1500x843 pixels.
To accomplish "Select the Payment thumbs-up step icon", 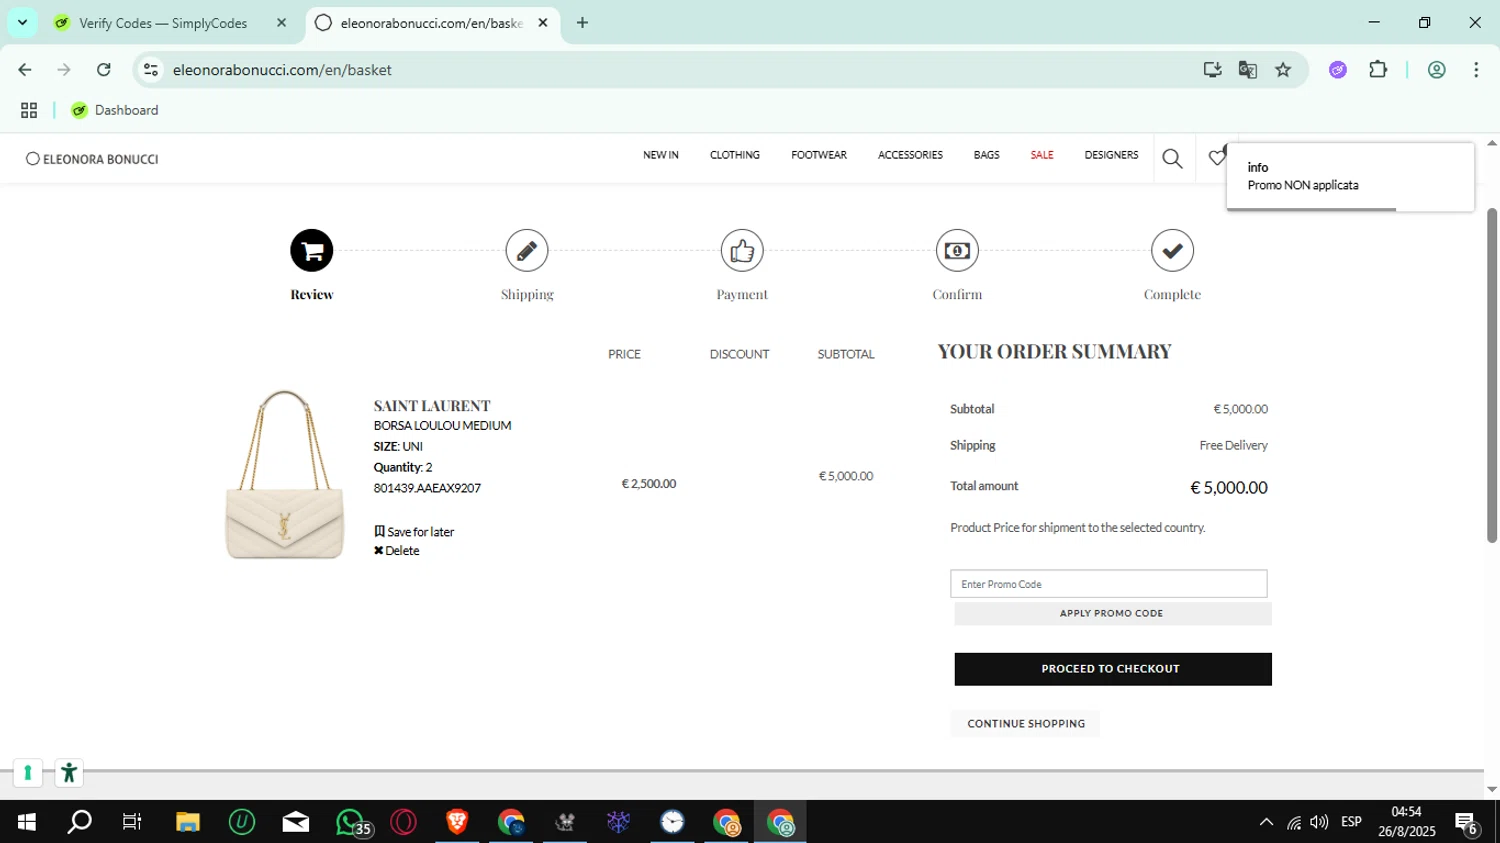I will point(742,250).
